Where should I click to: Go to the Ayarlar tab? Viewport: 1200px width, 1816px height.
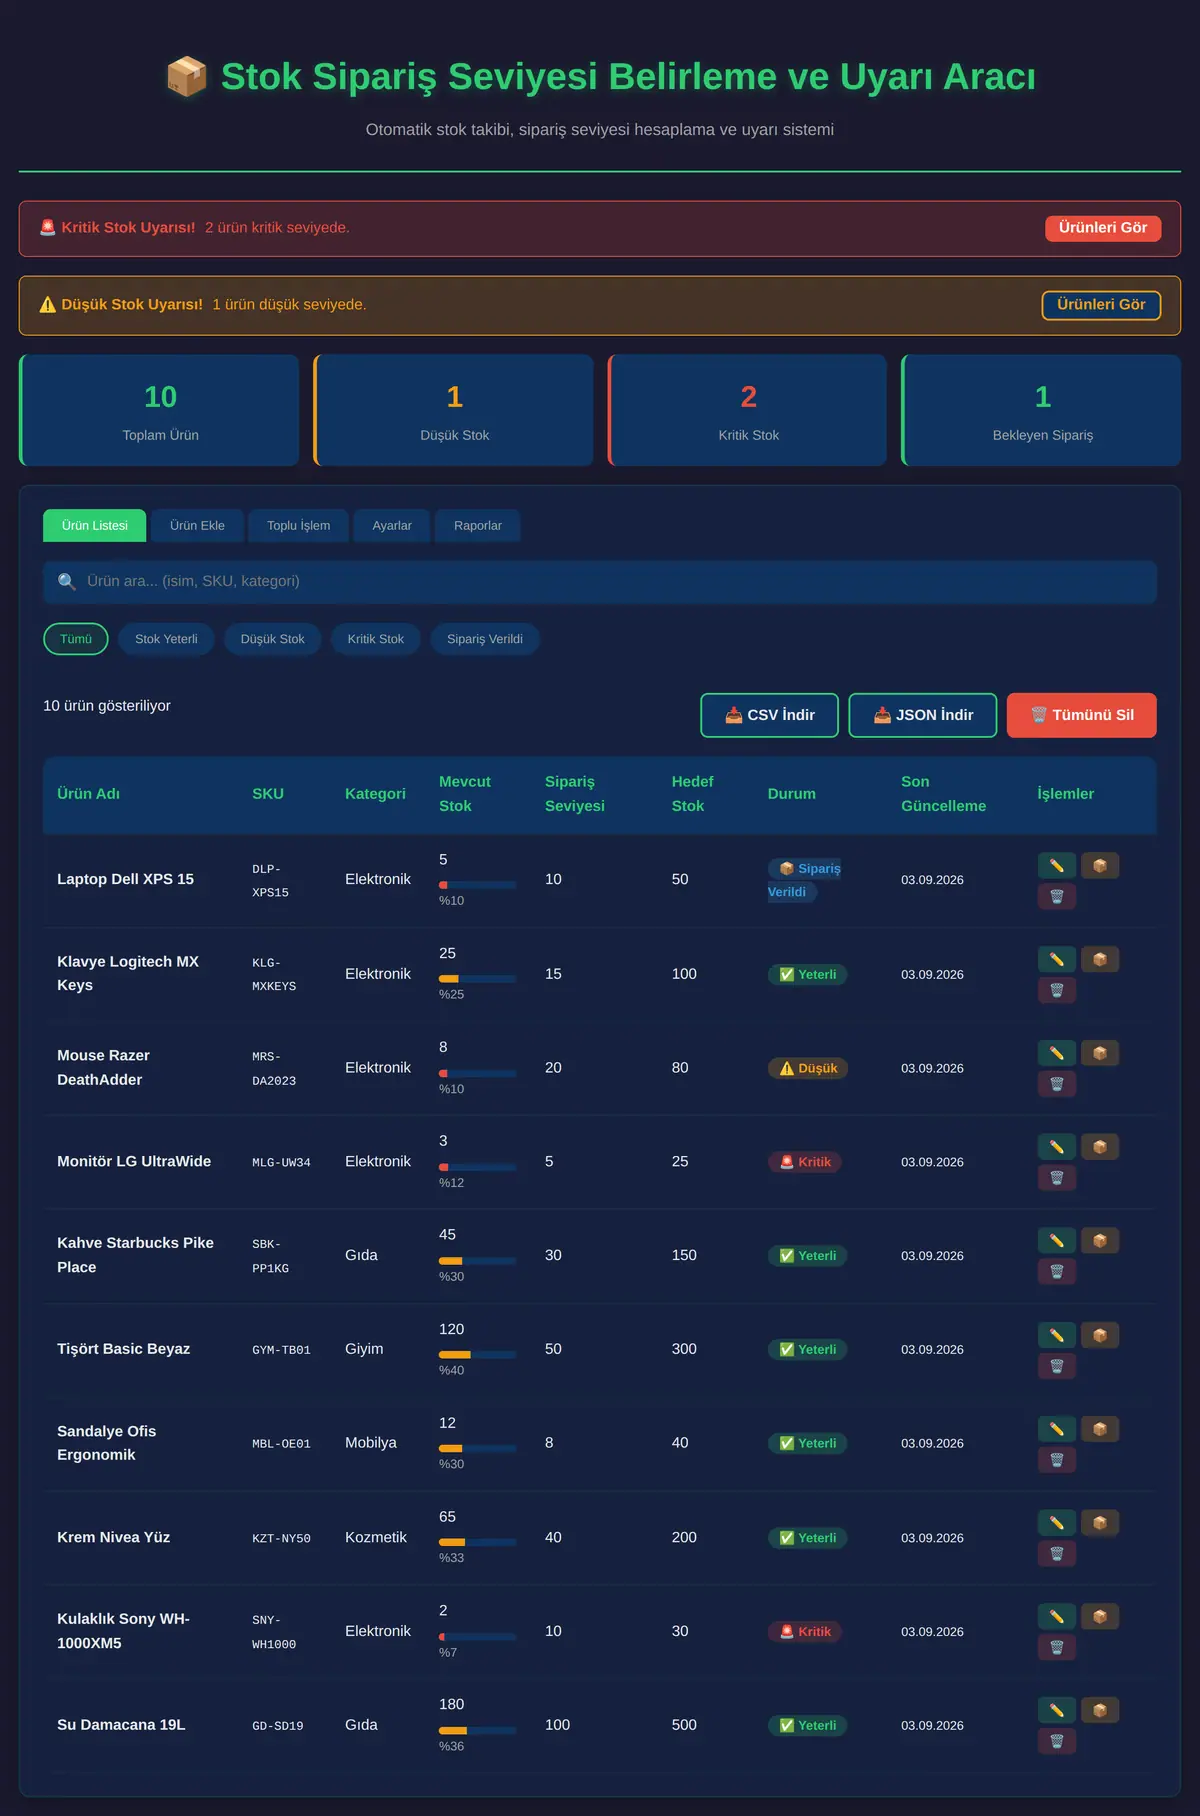coord(392,526)
